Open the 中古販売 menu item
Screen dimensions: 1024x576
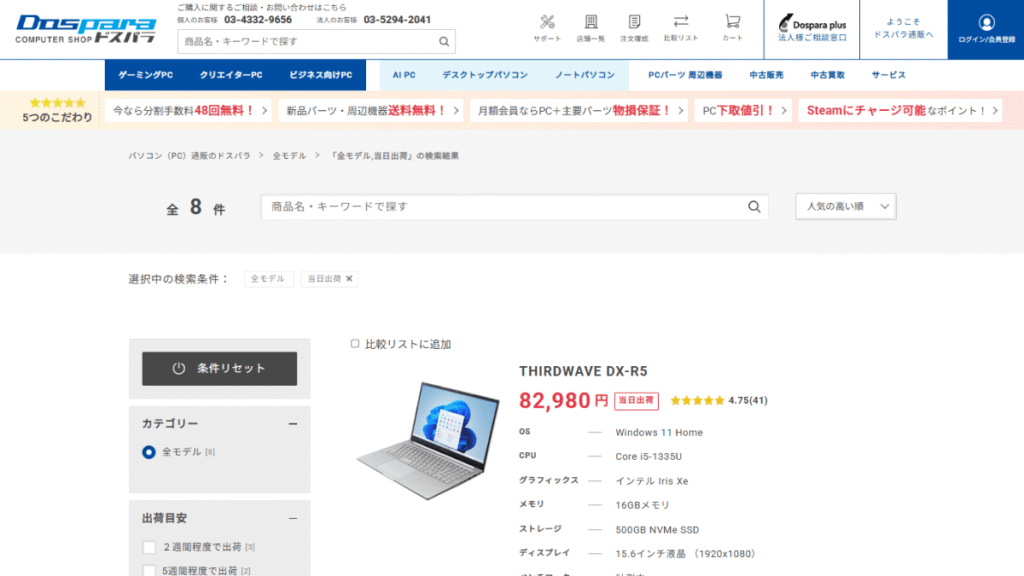click(766, 75)
